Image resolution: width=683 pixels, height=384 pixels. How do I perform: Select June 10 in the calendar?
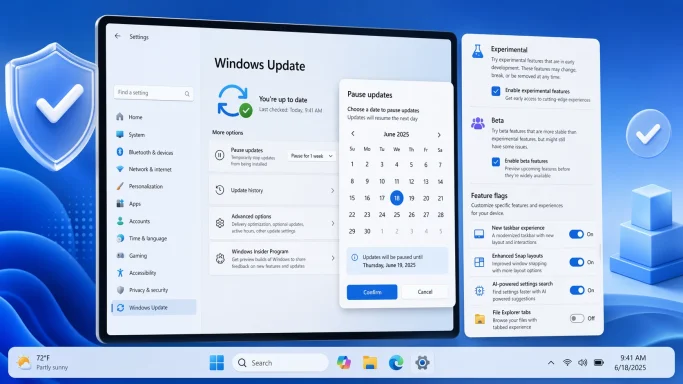[x=382, y=182]
